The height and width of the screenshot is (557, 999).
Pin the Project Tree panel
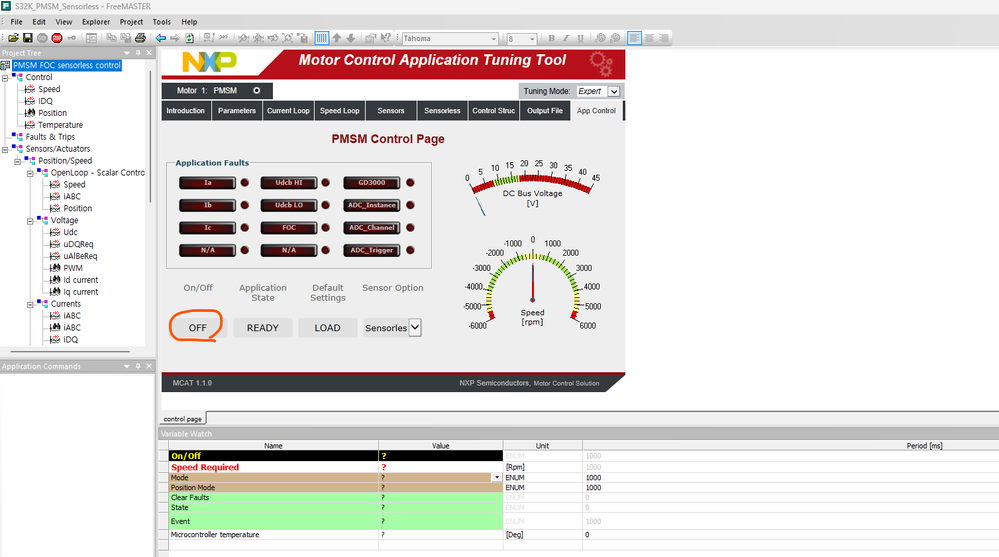[x=138, y=53]
